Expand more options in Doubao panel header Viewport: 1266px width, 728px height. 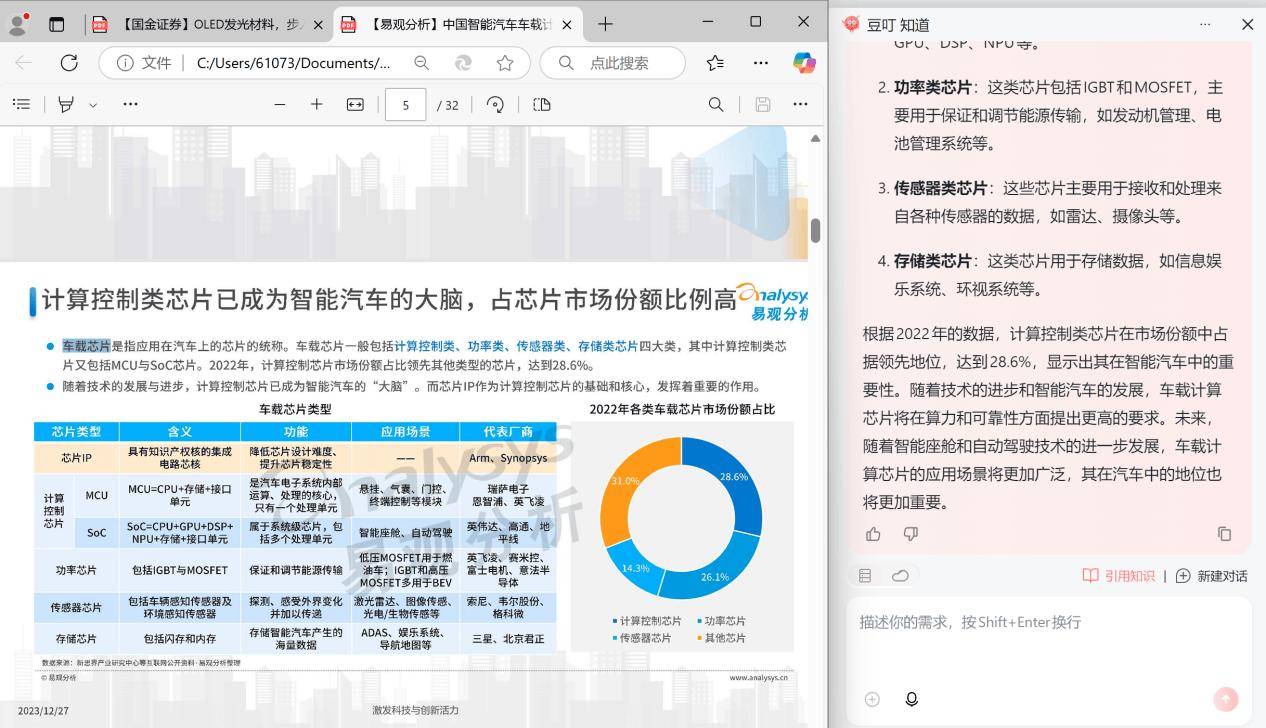1204,24
